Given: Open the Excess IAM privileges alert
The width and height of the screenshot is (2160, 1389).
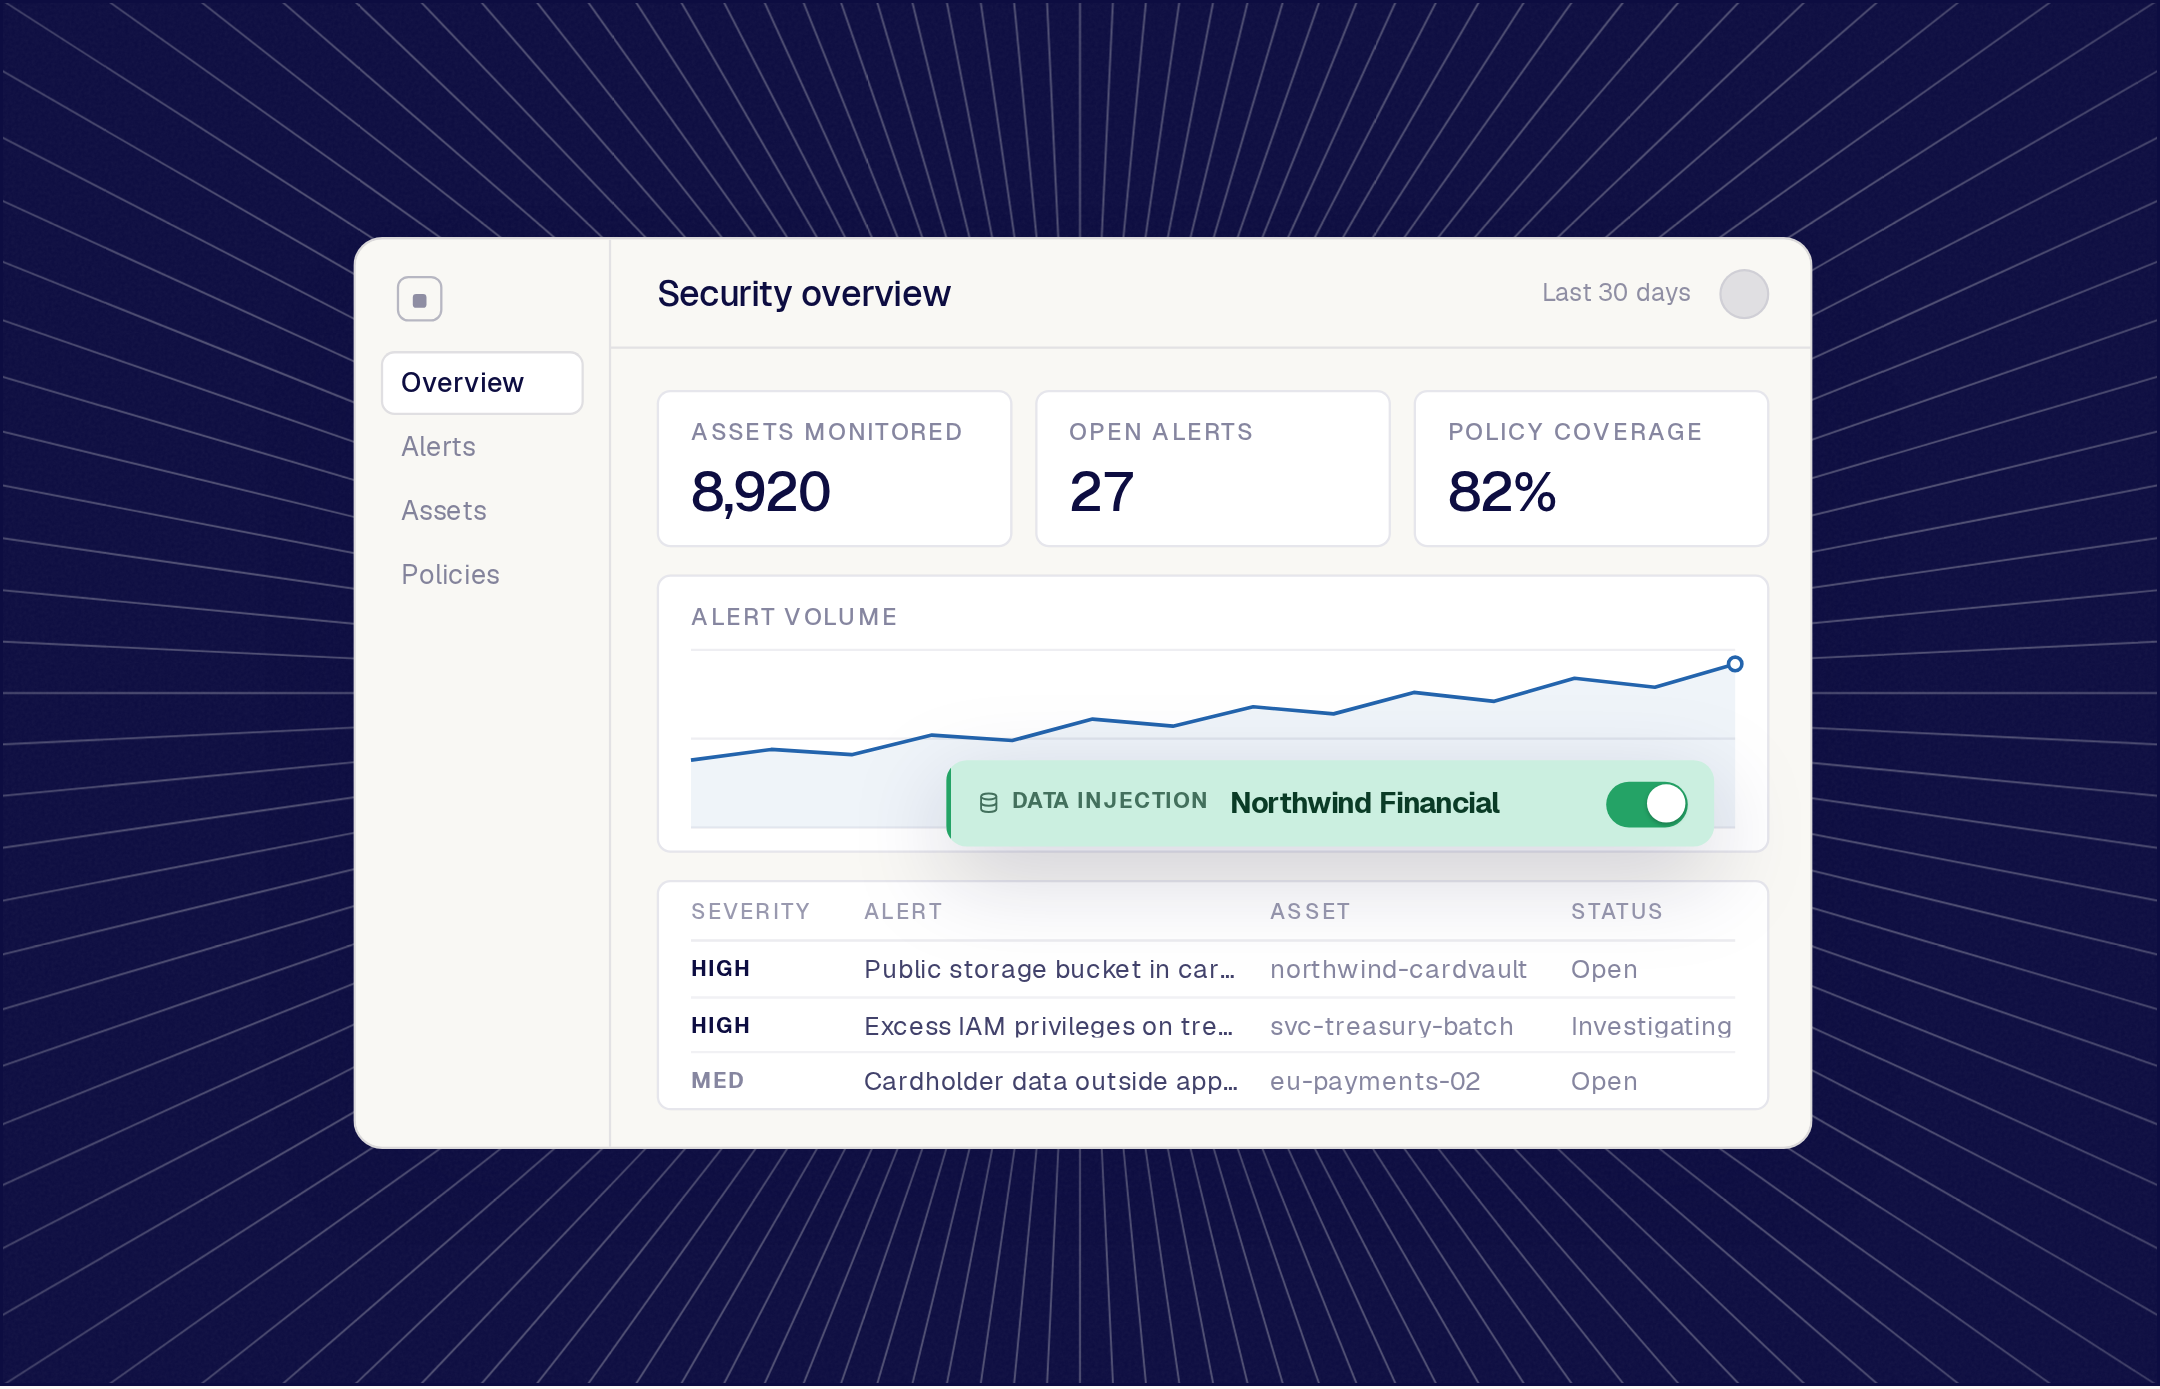Looking at the screenshot, I should [x=1048, y=1027].
